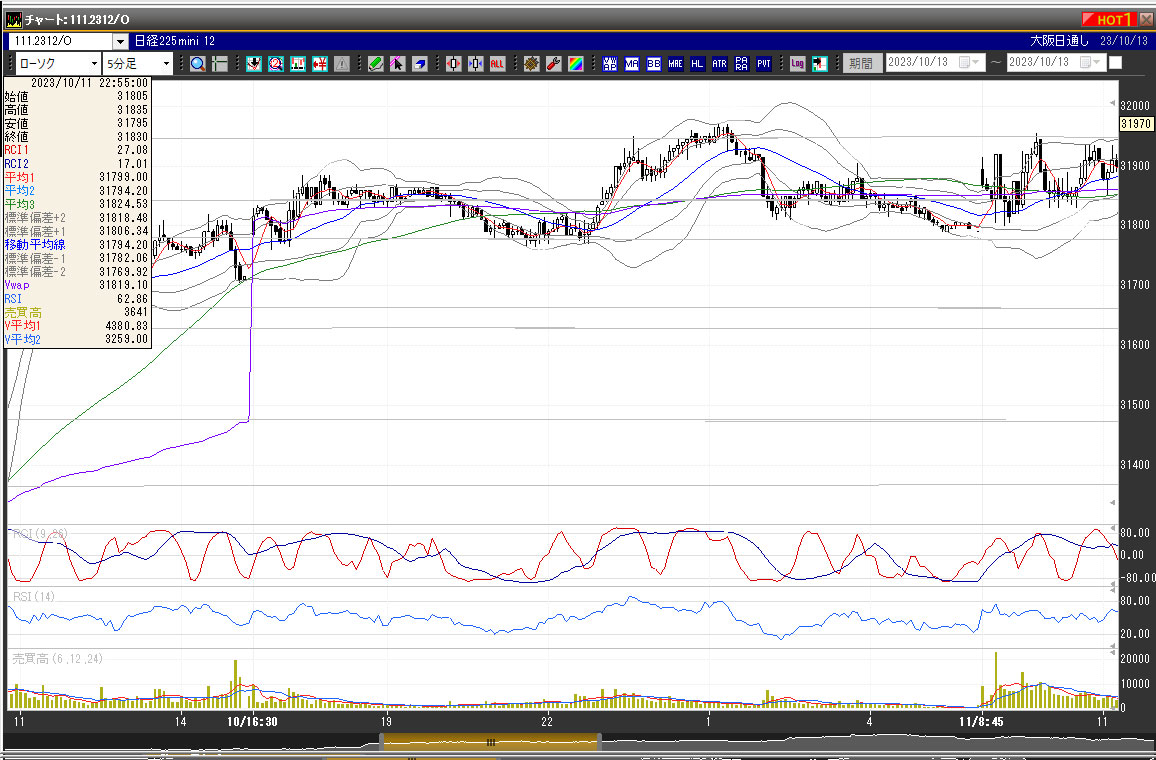Click the 日経225mini 12 instrument name
This screenshot has height=760, width=1156.
pos(175,41)
